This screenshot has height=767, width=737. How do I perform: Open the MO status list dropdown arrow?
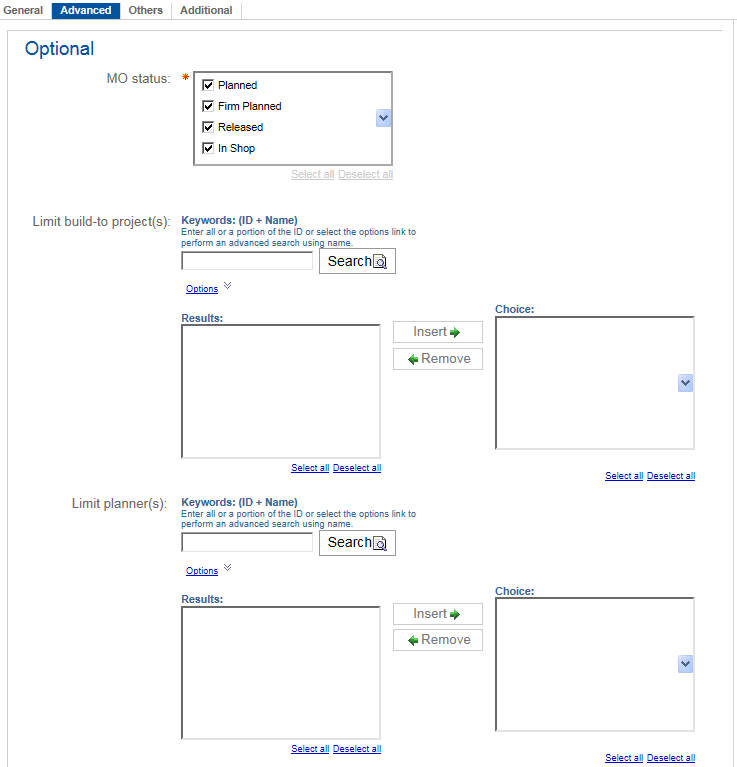point(383,118)
